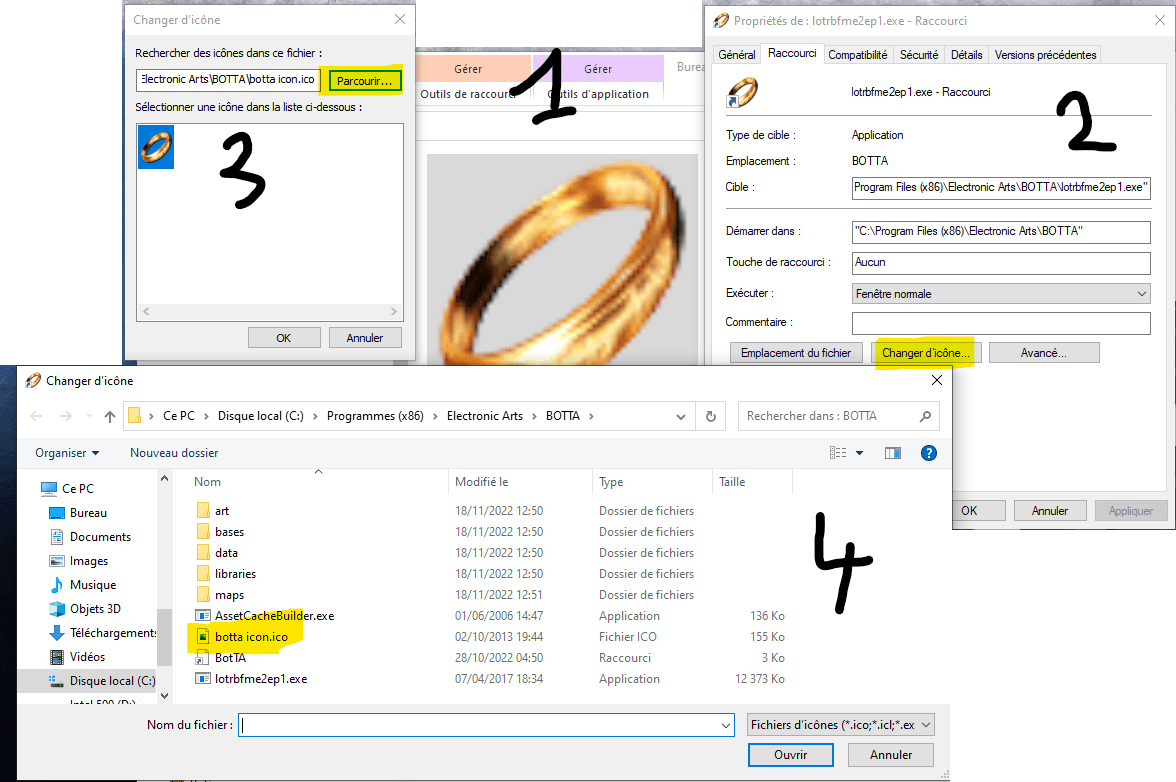
Task: Select the AssetCacheBuilder.exe file icon
Action: coord(202,616)
